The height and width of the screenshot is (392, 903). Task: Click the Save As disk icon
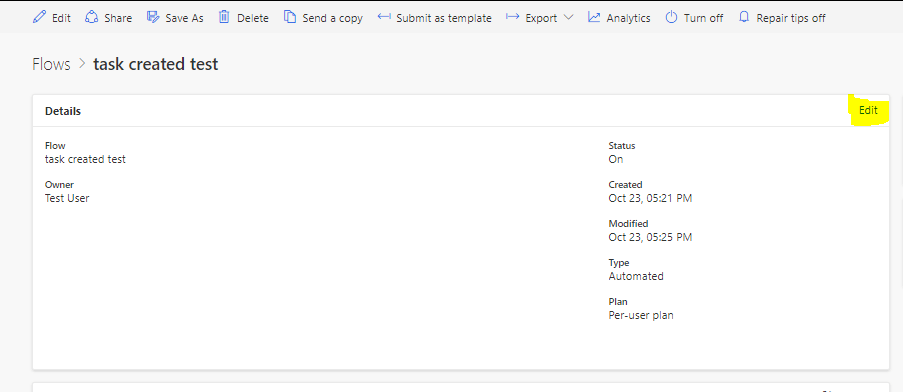click(153, 17)
